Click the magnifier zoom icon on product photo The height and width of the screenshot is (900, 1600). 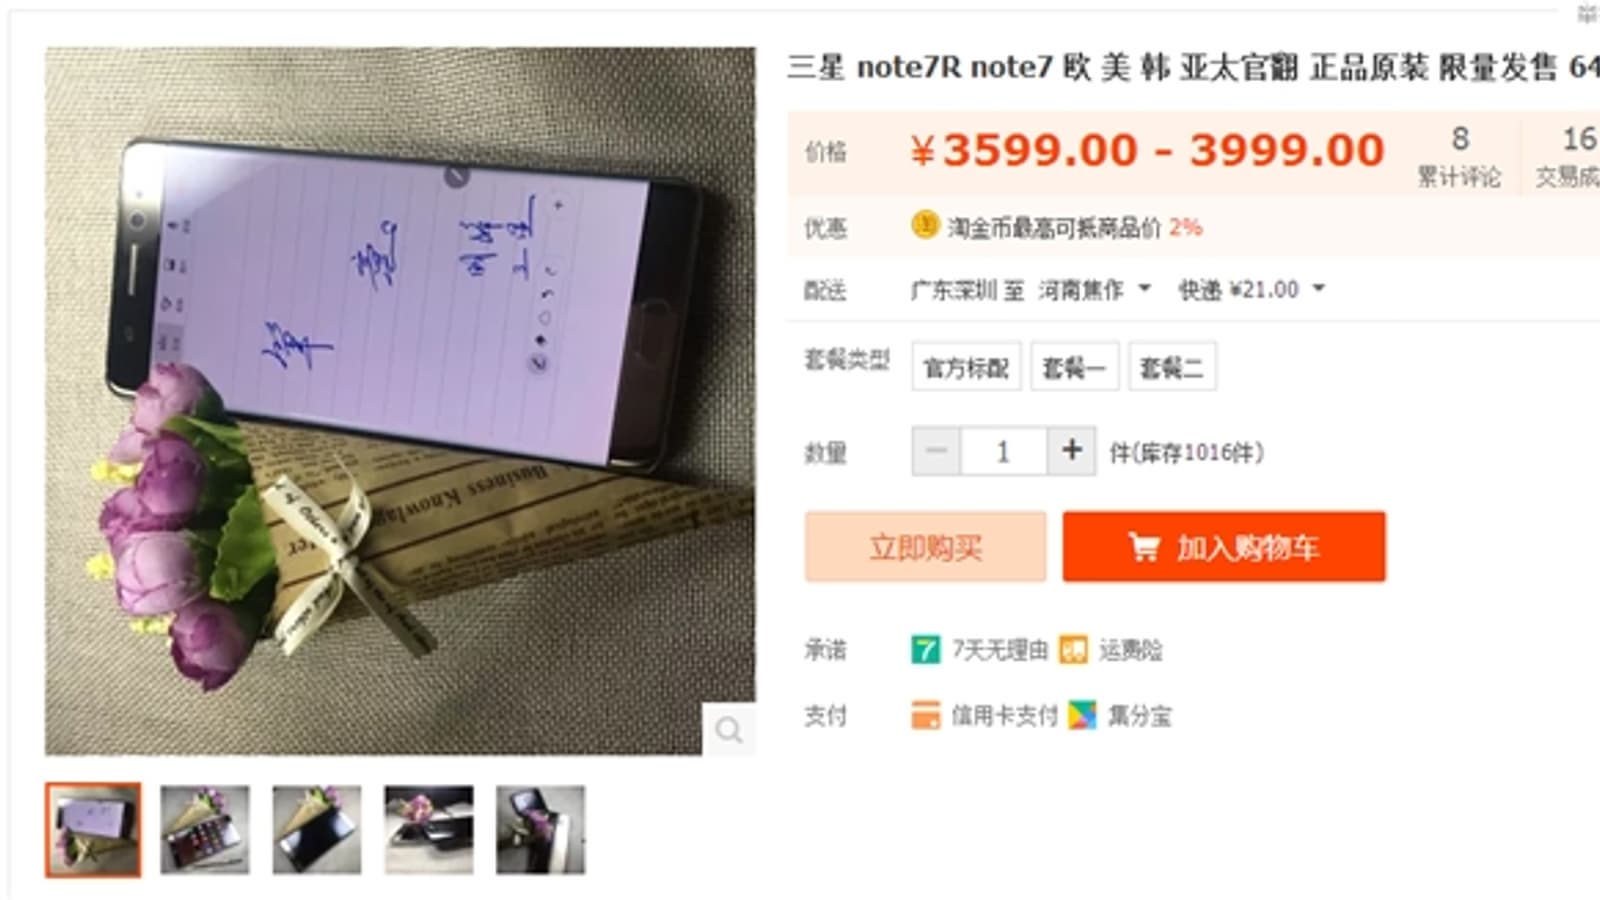(729, 730)
